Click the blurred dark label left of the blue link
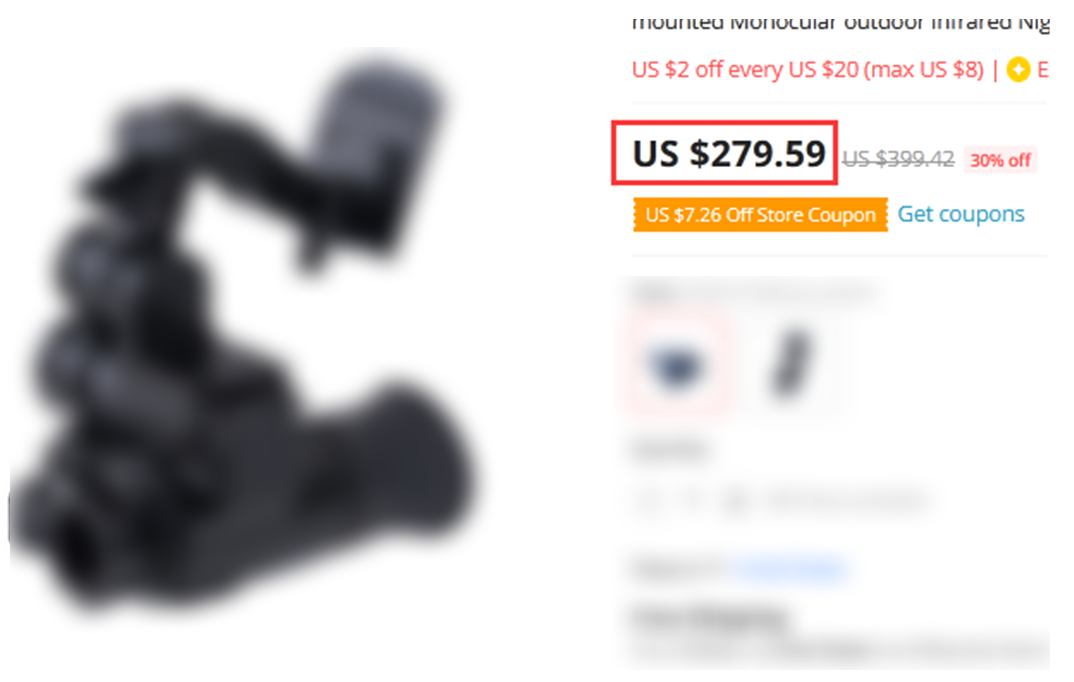The image size is (1074, 682). click(675, 568)
